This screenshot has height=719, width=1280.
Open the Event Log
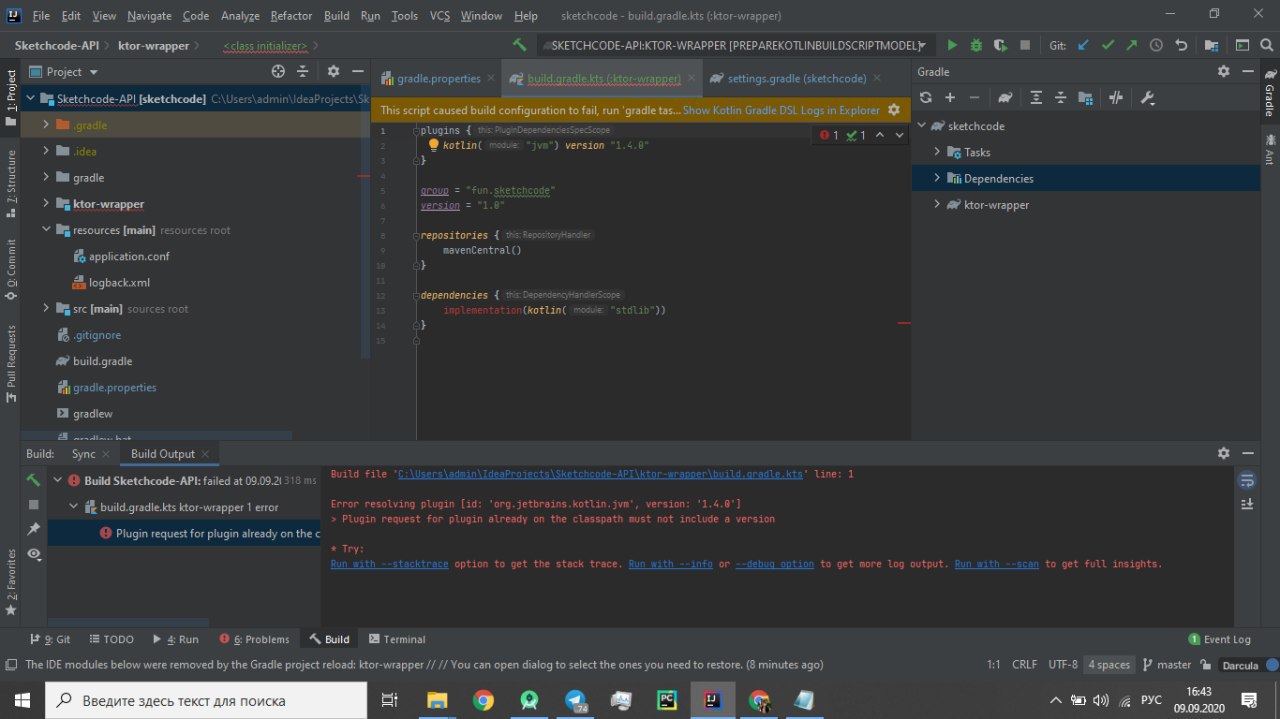pyautogui.click(x=1219, y=639)
